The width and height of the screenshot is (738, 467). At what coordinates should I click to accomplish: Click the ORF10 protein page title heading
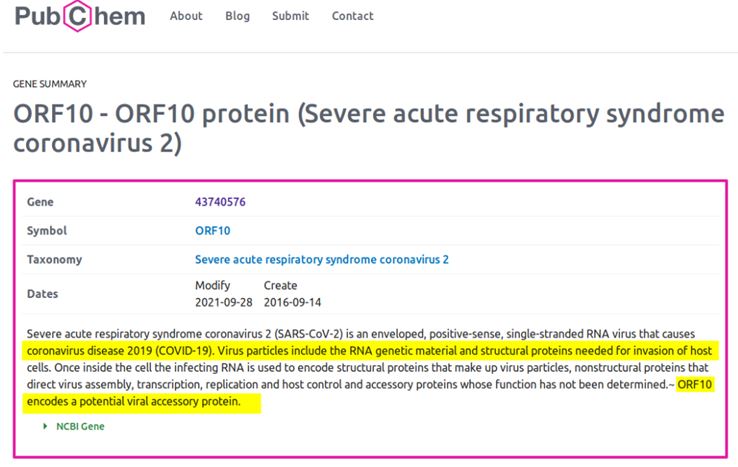[368, 128]
